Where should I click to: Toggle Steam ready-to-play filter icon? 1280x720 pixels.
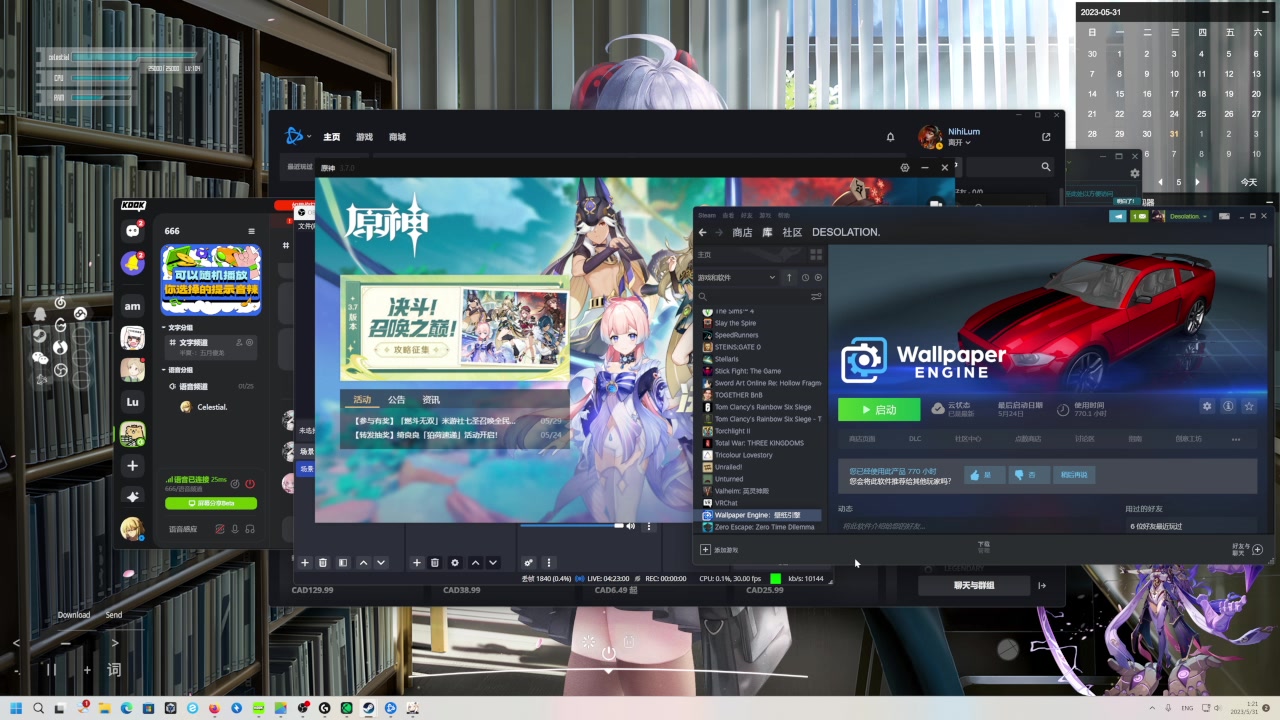pos(818,277)
